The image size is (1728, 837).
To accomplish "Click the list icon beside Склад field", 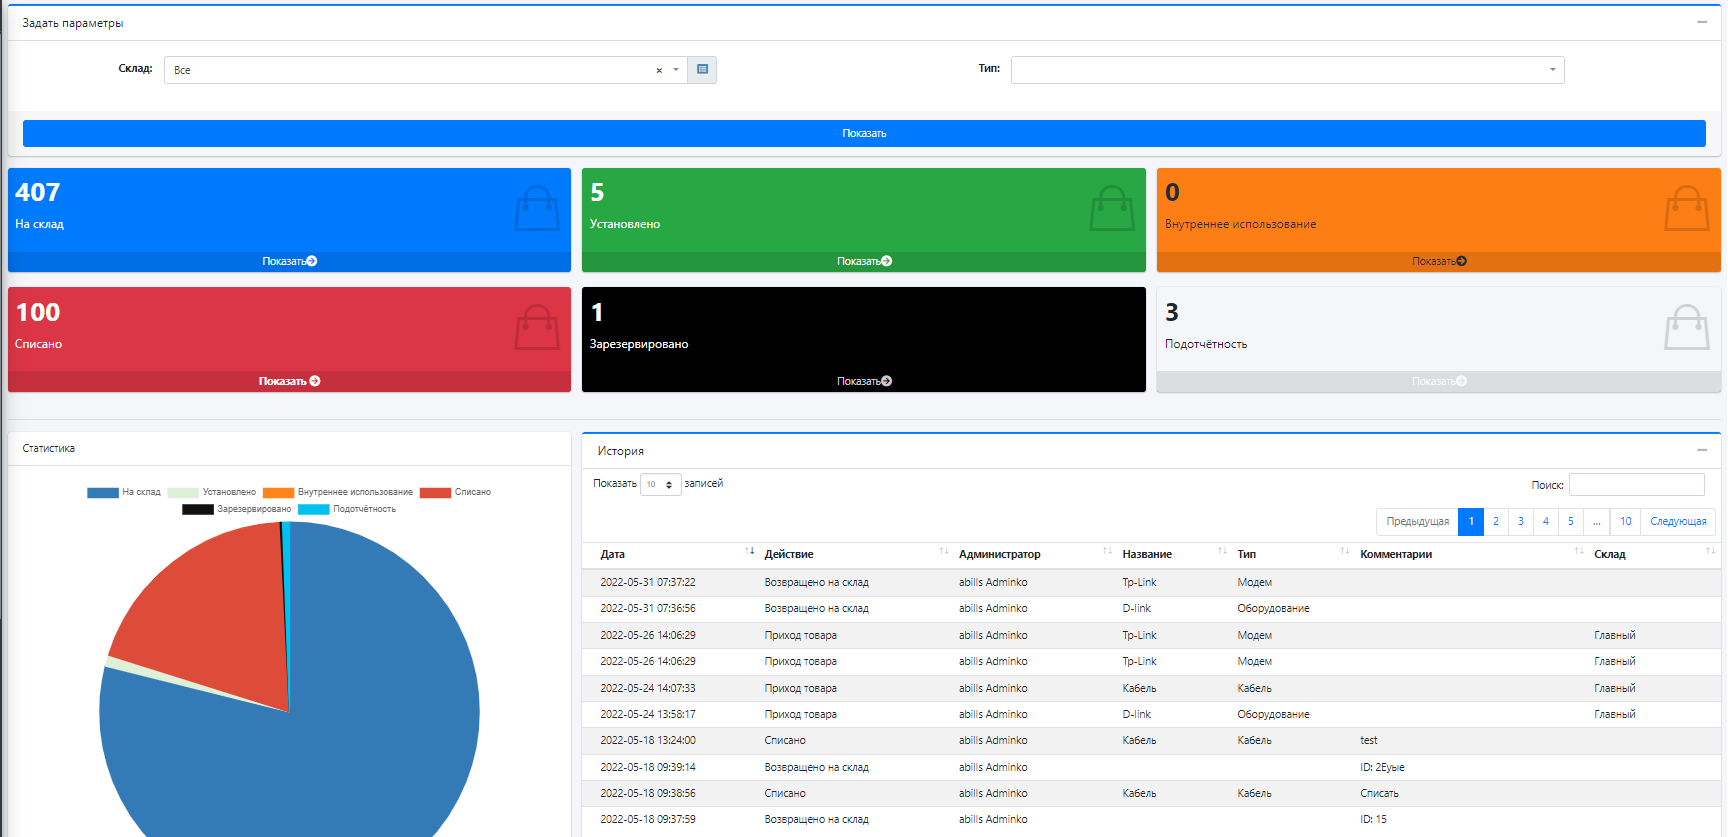I will point(702,70).
